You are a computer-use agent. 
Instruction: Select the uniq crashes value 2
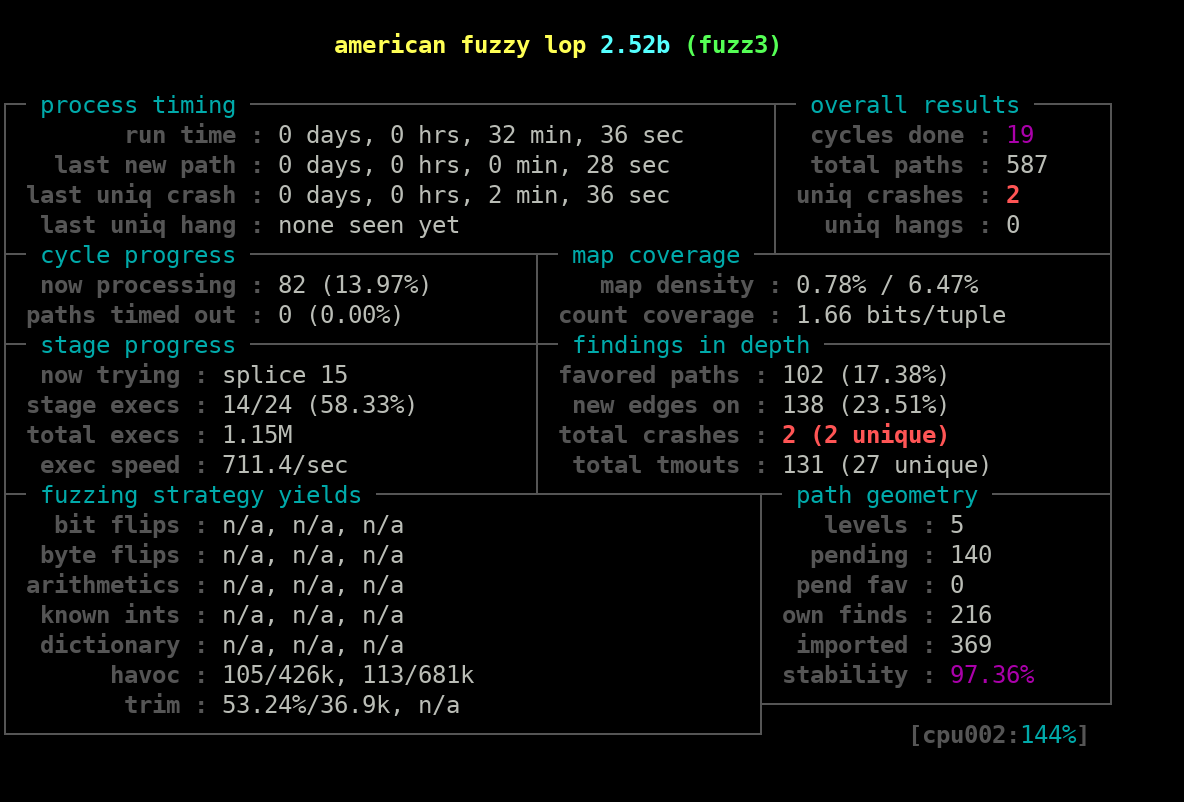pos(1013,196)
